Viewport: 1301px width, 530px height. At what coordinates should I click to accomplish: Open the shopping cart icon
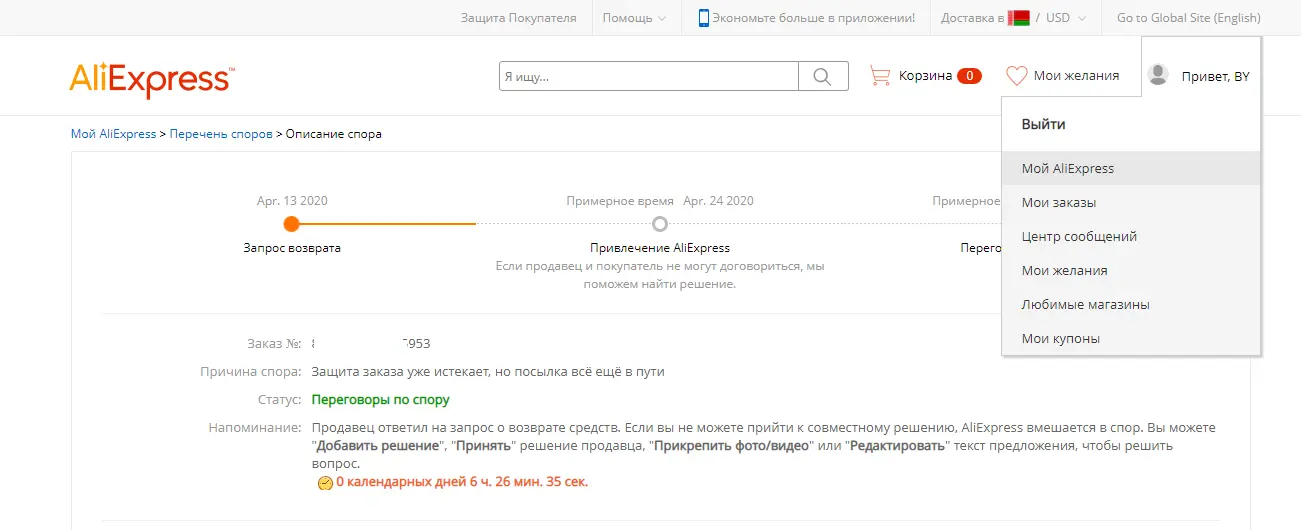(880, 76)
